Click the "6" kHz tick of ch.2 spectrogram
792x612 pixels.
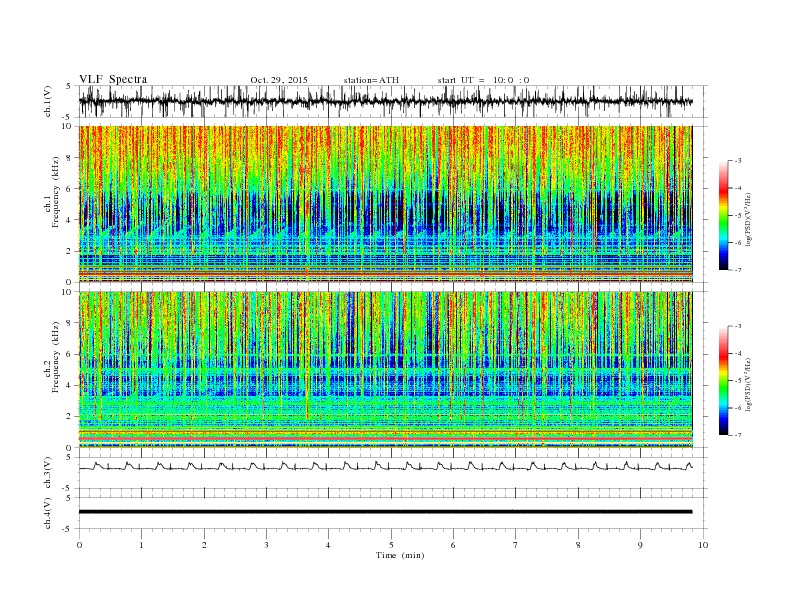[x=69, y=354]
